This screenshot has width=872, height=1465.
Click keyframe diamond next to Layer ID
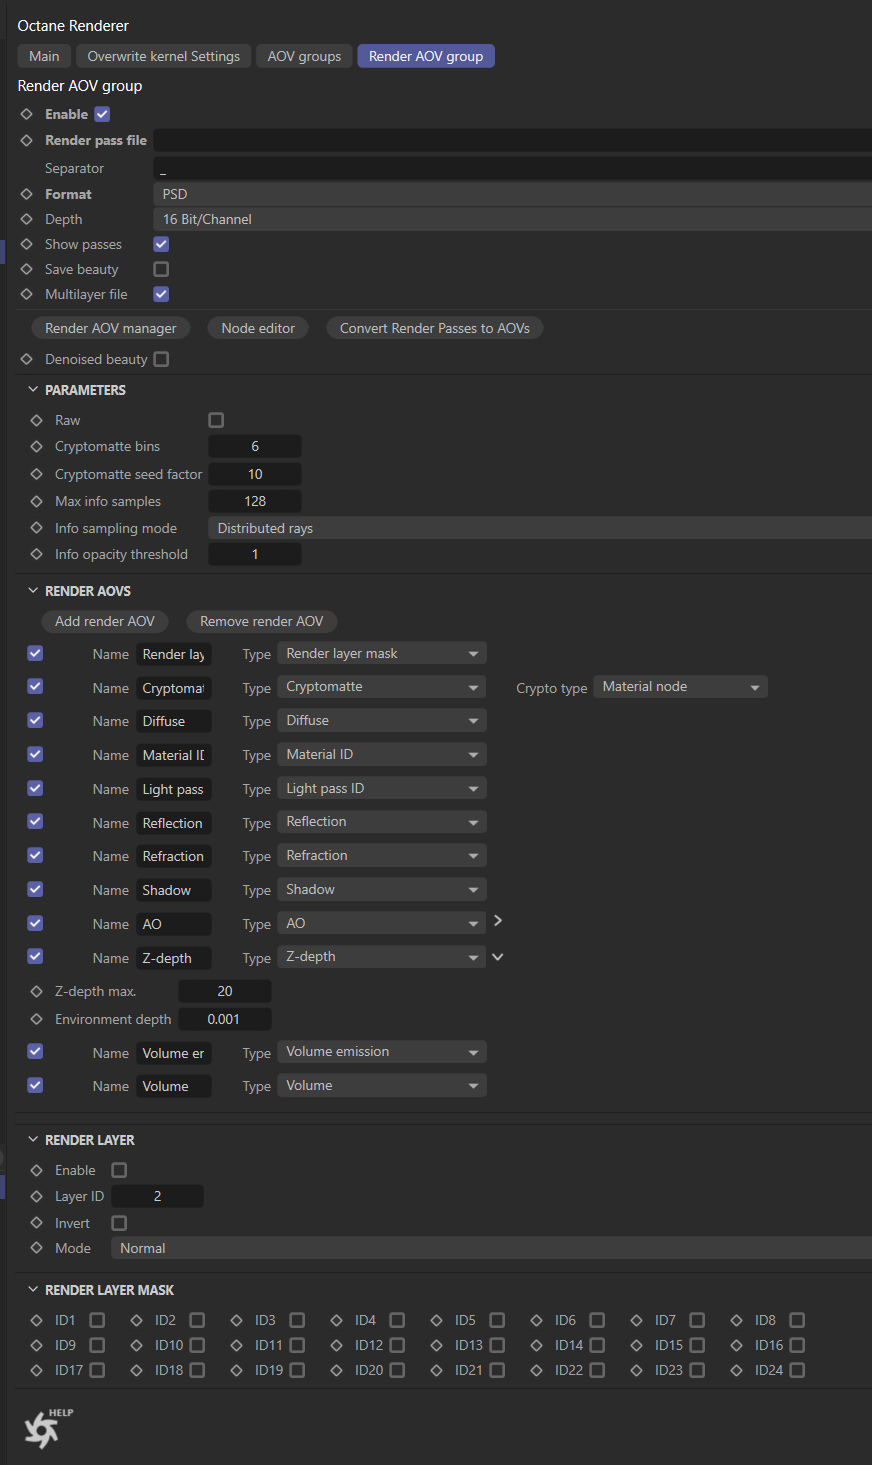(37, 1196)
